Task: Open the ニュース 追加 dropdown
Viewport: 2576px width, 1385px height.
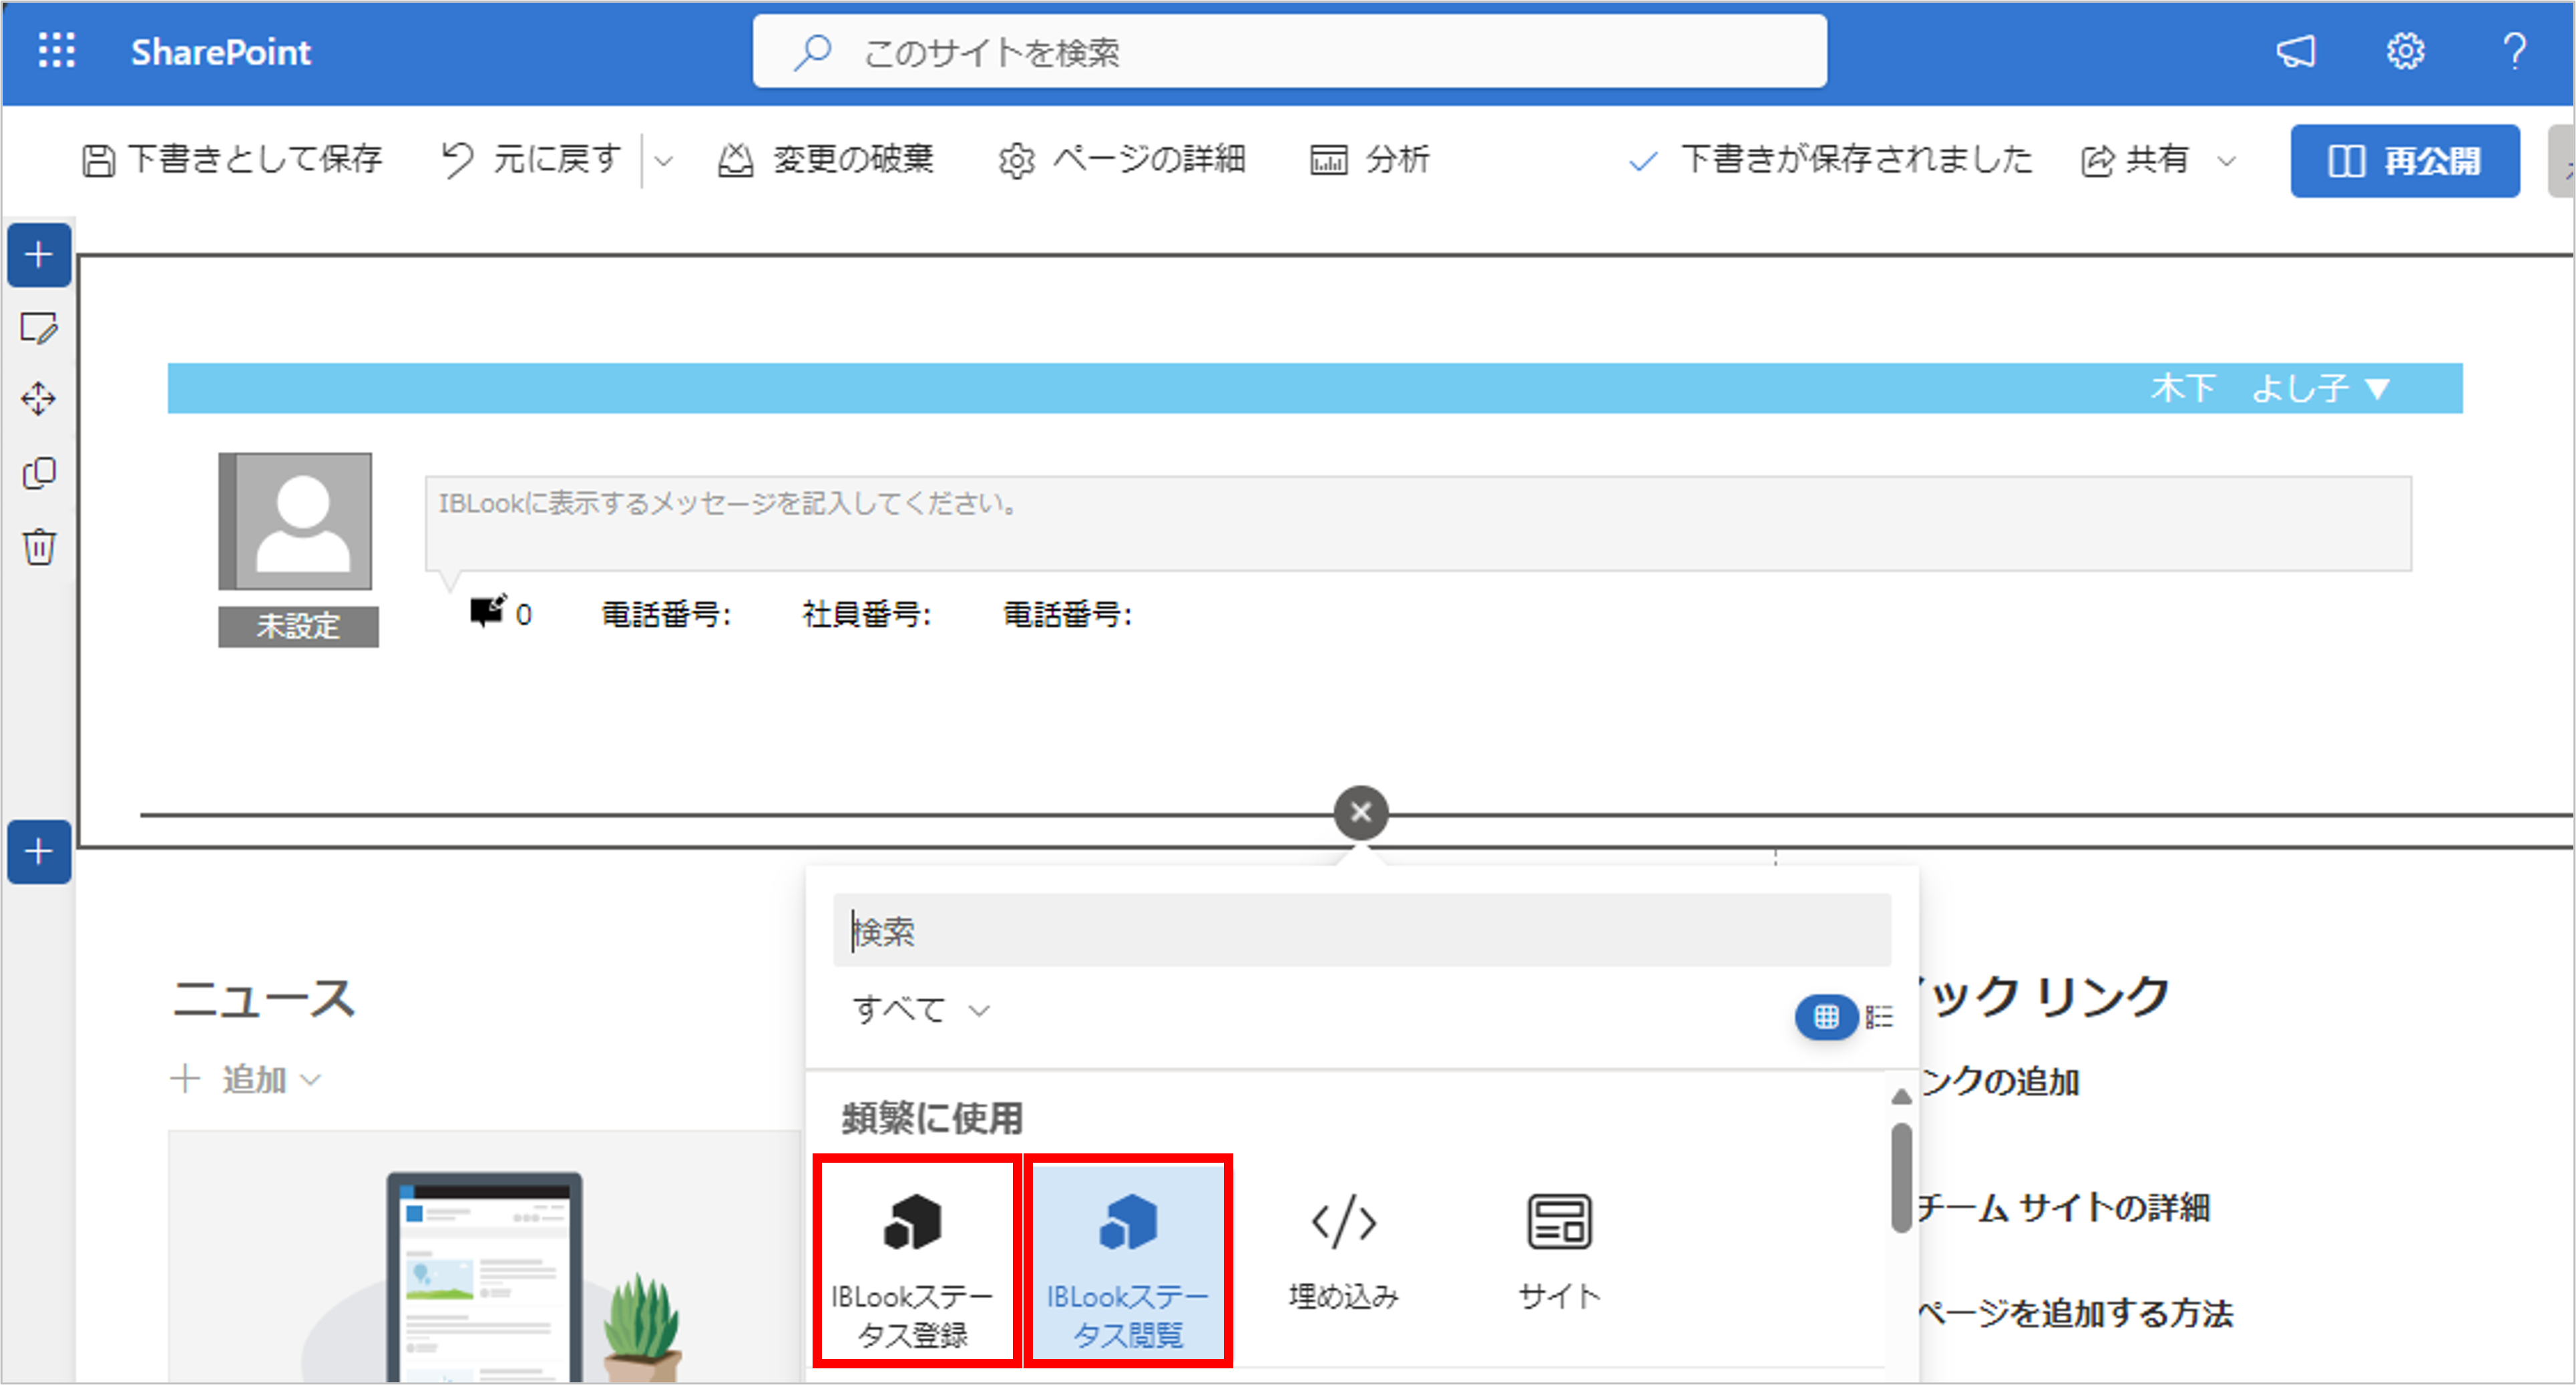Action: (x=246, y=1080)
